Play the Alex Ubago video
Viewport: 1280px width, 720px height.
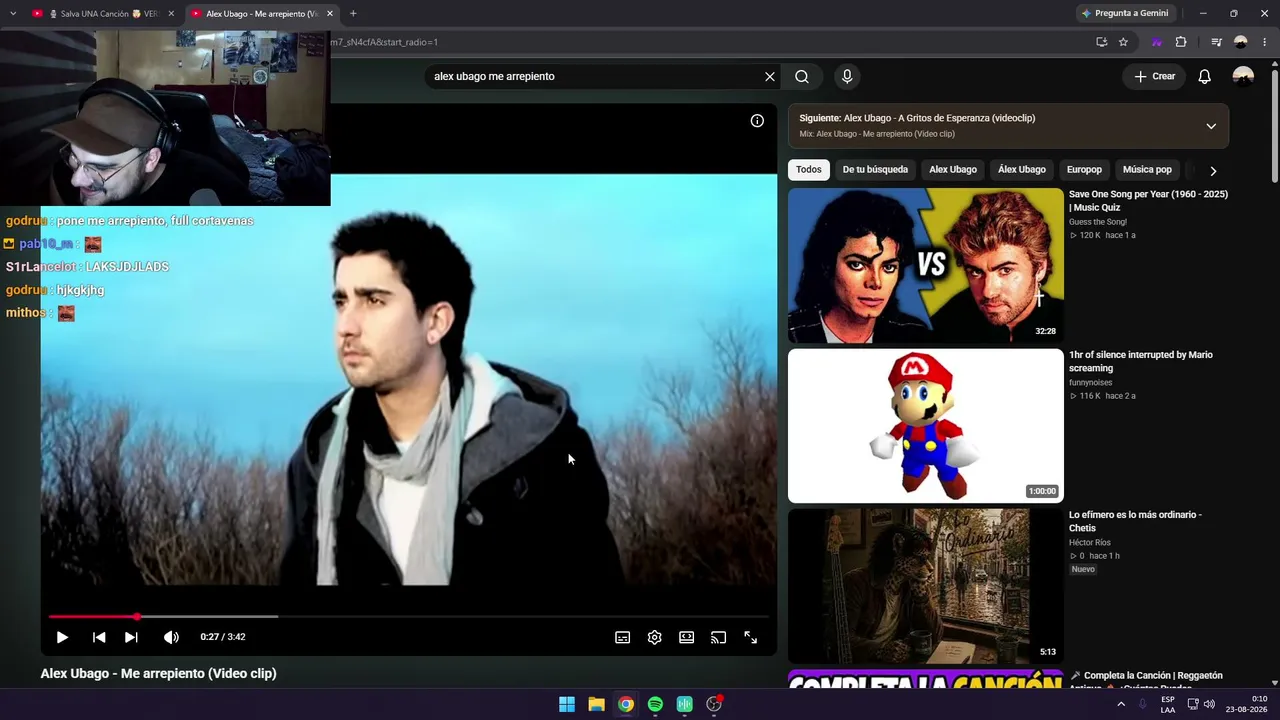pyautogui.click(x=62, y=637)
